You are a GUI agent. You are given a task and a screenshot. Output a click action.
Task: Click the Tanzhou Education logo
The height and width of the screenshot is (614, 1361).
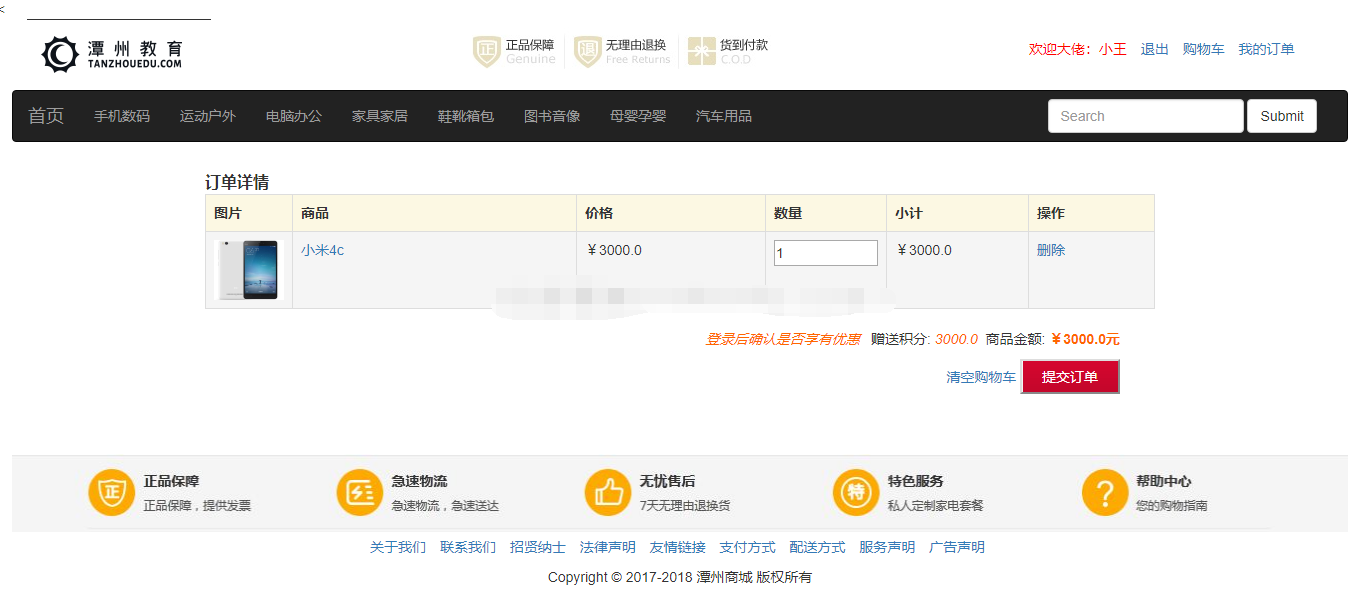(x=112, y=54)
